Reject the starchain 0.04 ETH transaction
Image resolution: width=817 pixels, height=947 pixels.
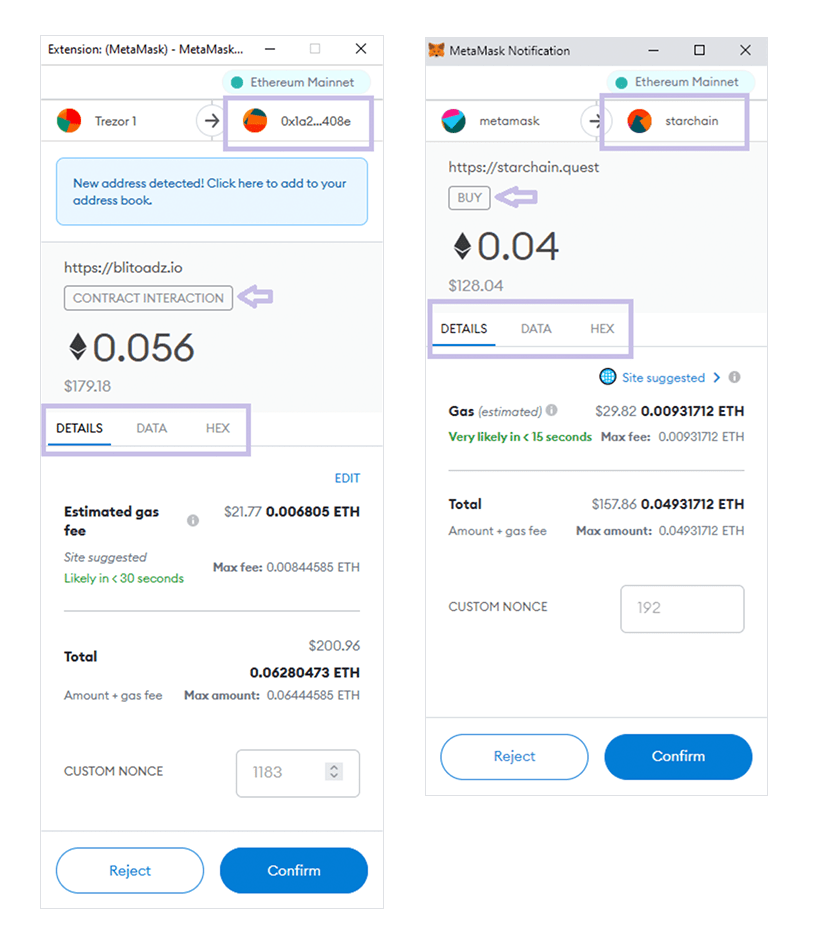[x=514, y=756]
